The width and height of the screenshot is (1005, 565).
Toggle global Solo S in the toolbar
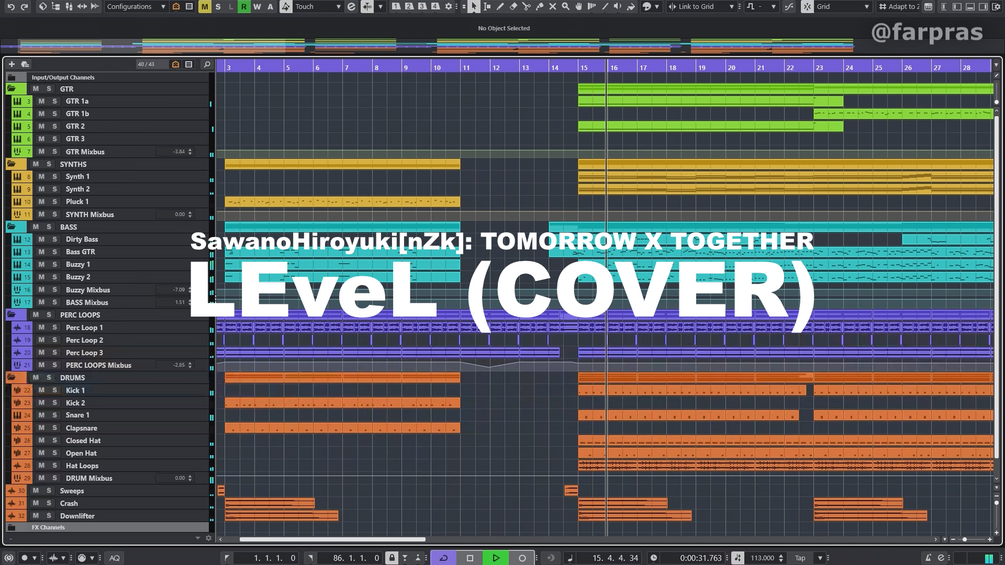click(x=218, y=6)
